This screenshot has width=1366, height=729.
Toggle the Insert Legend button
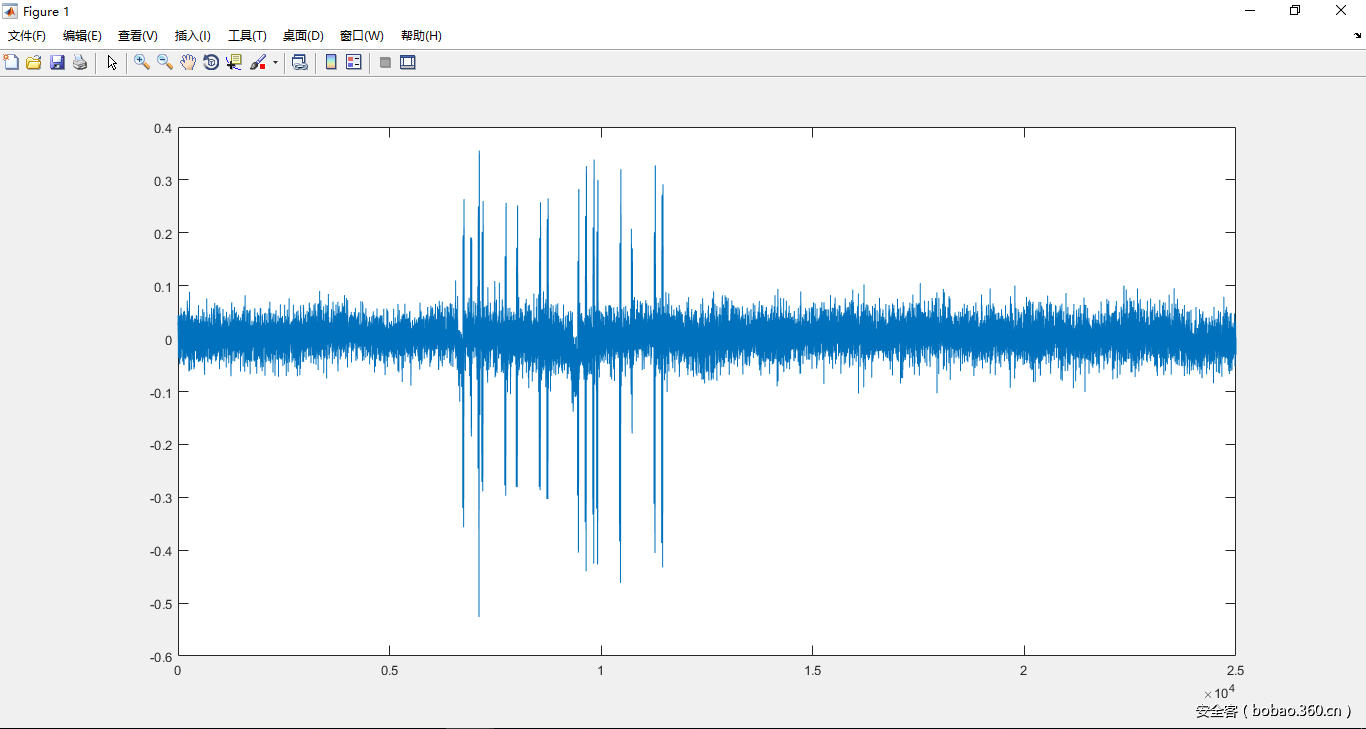pyautogui.click(x=353, y=62)
